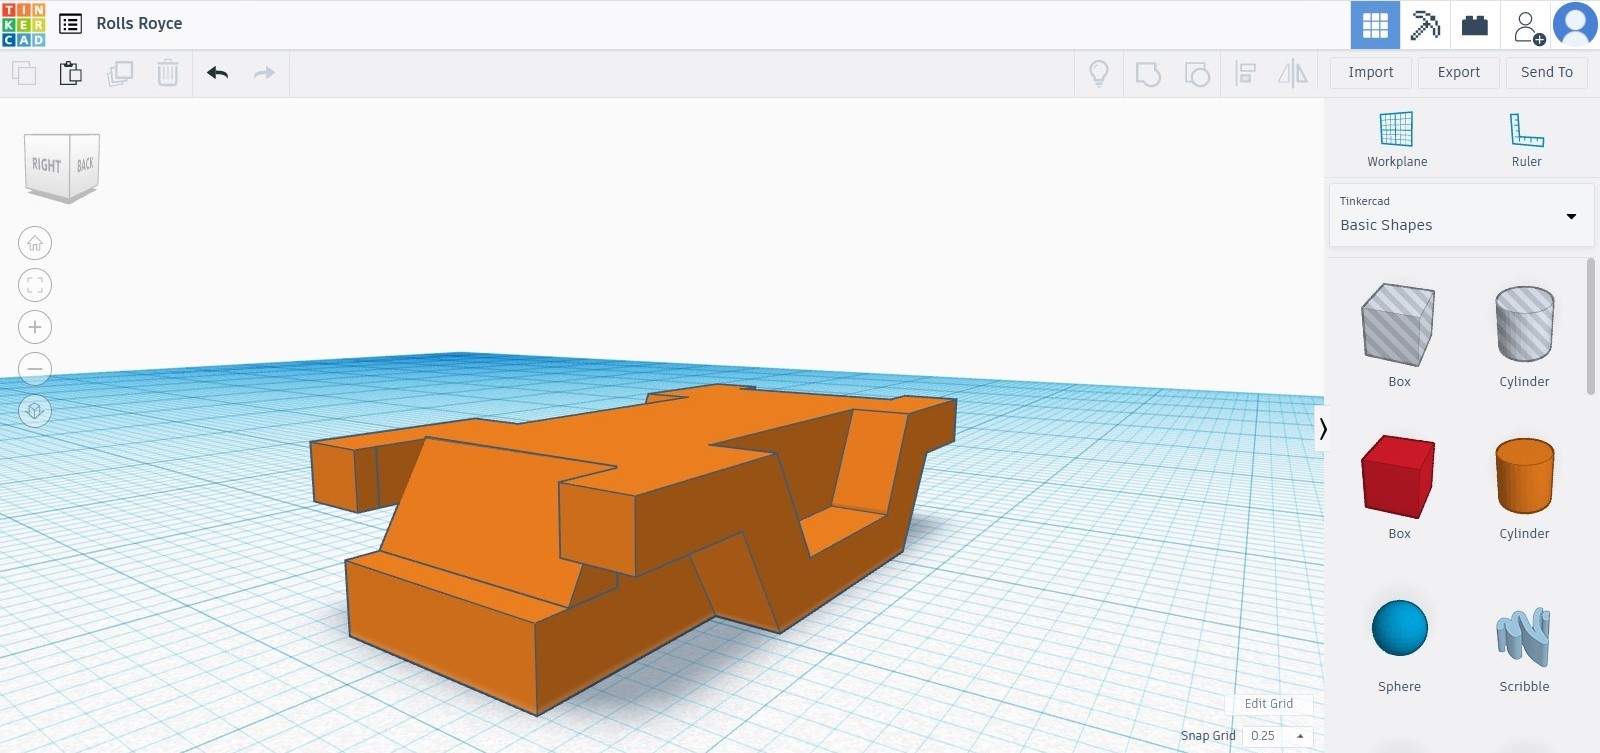
Task: Click the Home view icon
Action: (x=35, y=243)
